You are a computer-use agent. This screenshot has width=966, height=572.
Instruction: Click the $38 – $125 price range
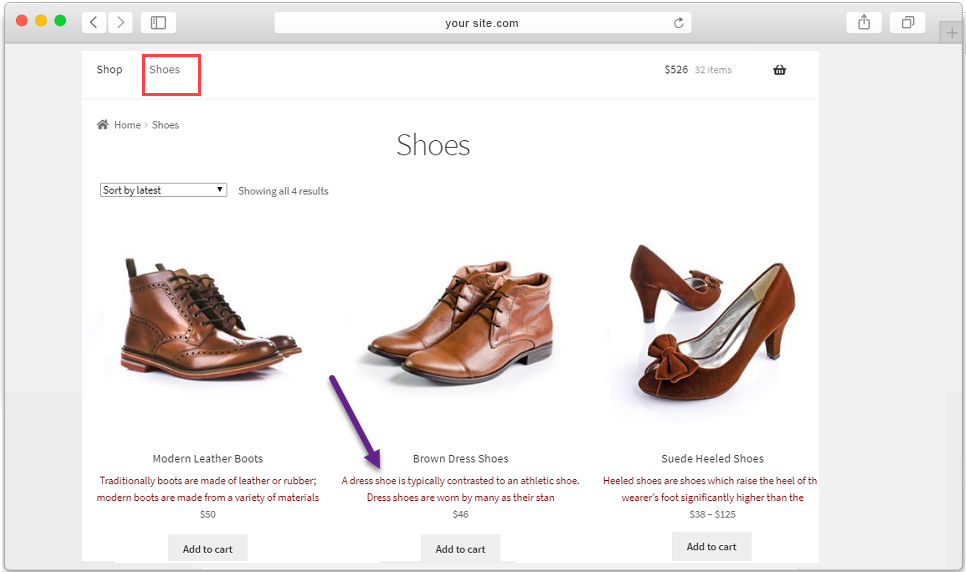[x=712, y=514]
